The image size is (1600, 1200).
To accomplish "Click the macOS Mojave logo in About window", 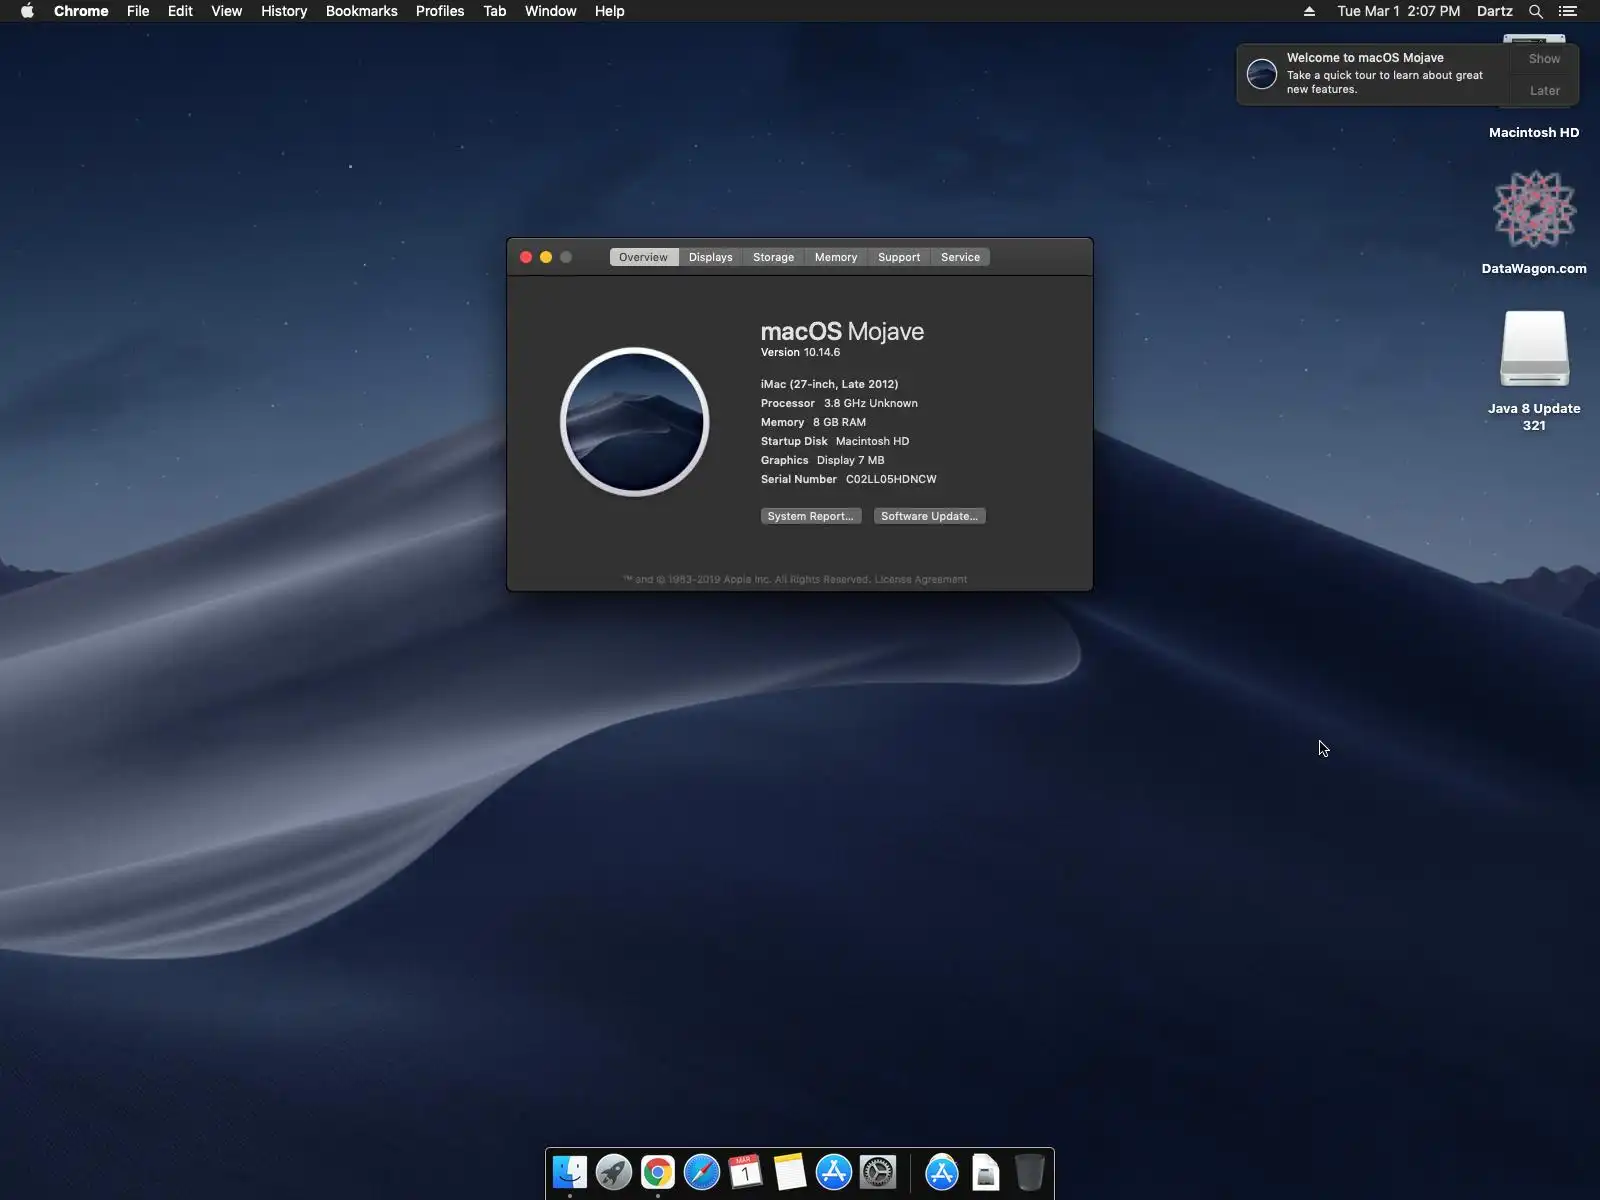I will [635, 422].
